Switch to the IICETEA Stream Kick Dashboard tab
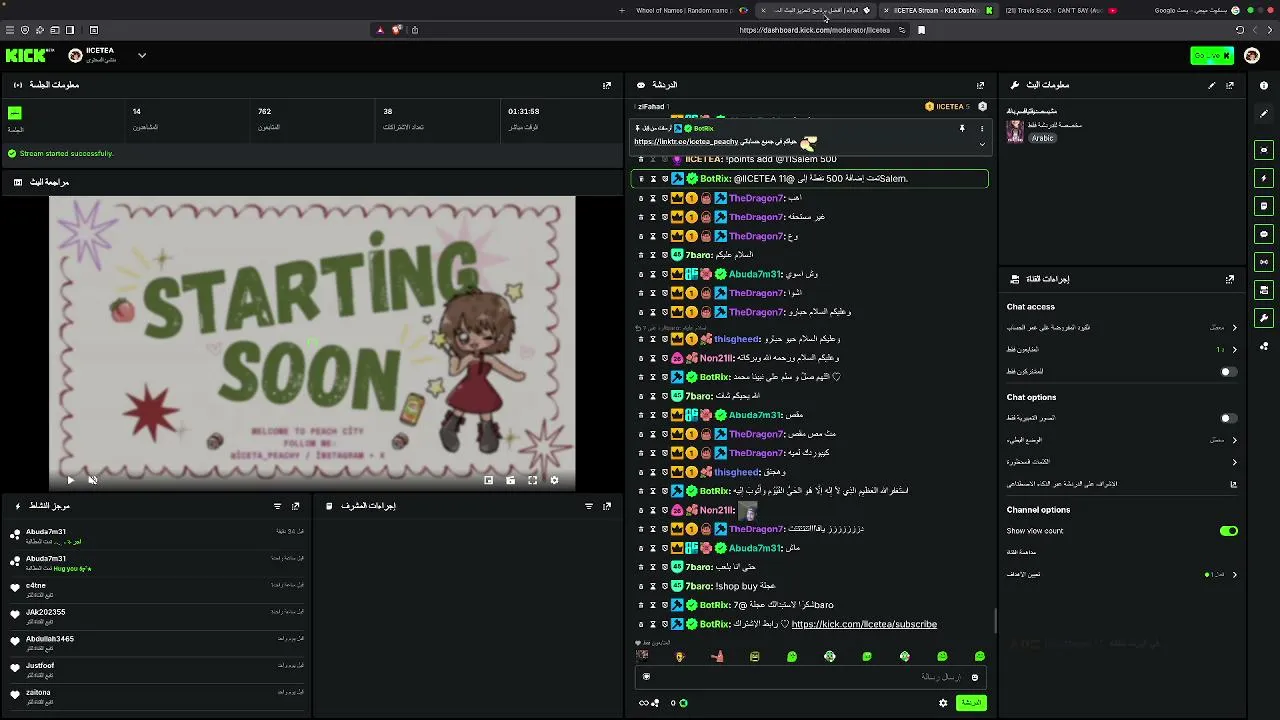This screenshot has height=720, width=1280. click(x=937, y=11)
